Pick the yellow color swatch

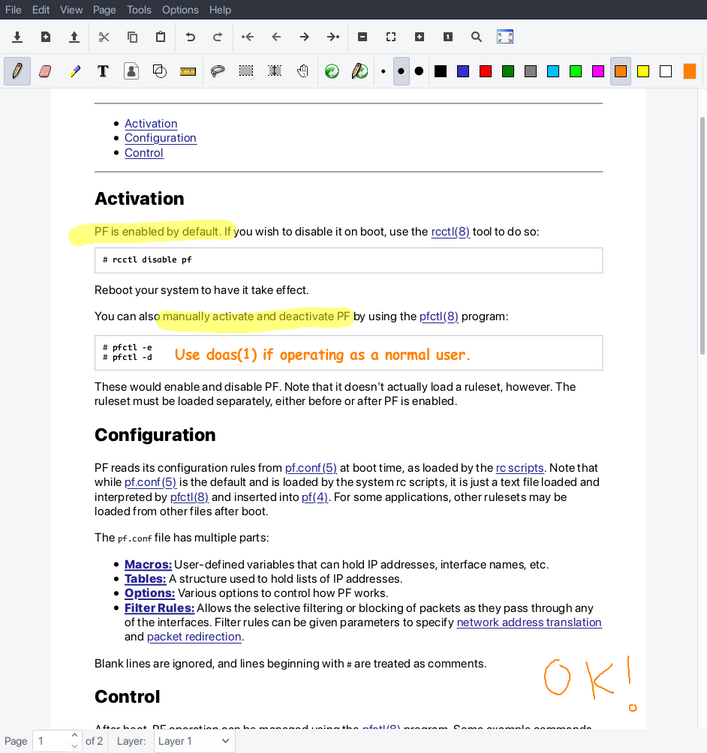(x=643, y=71)
